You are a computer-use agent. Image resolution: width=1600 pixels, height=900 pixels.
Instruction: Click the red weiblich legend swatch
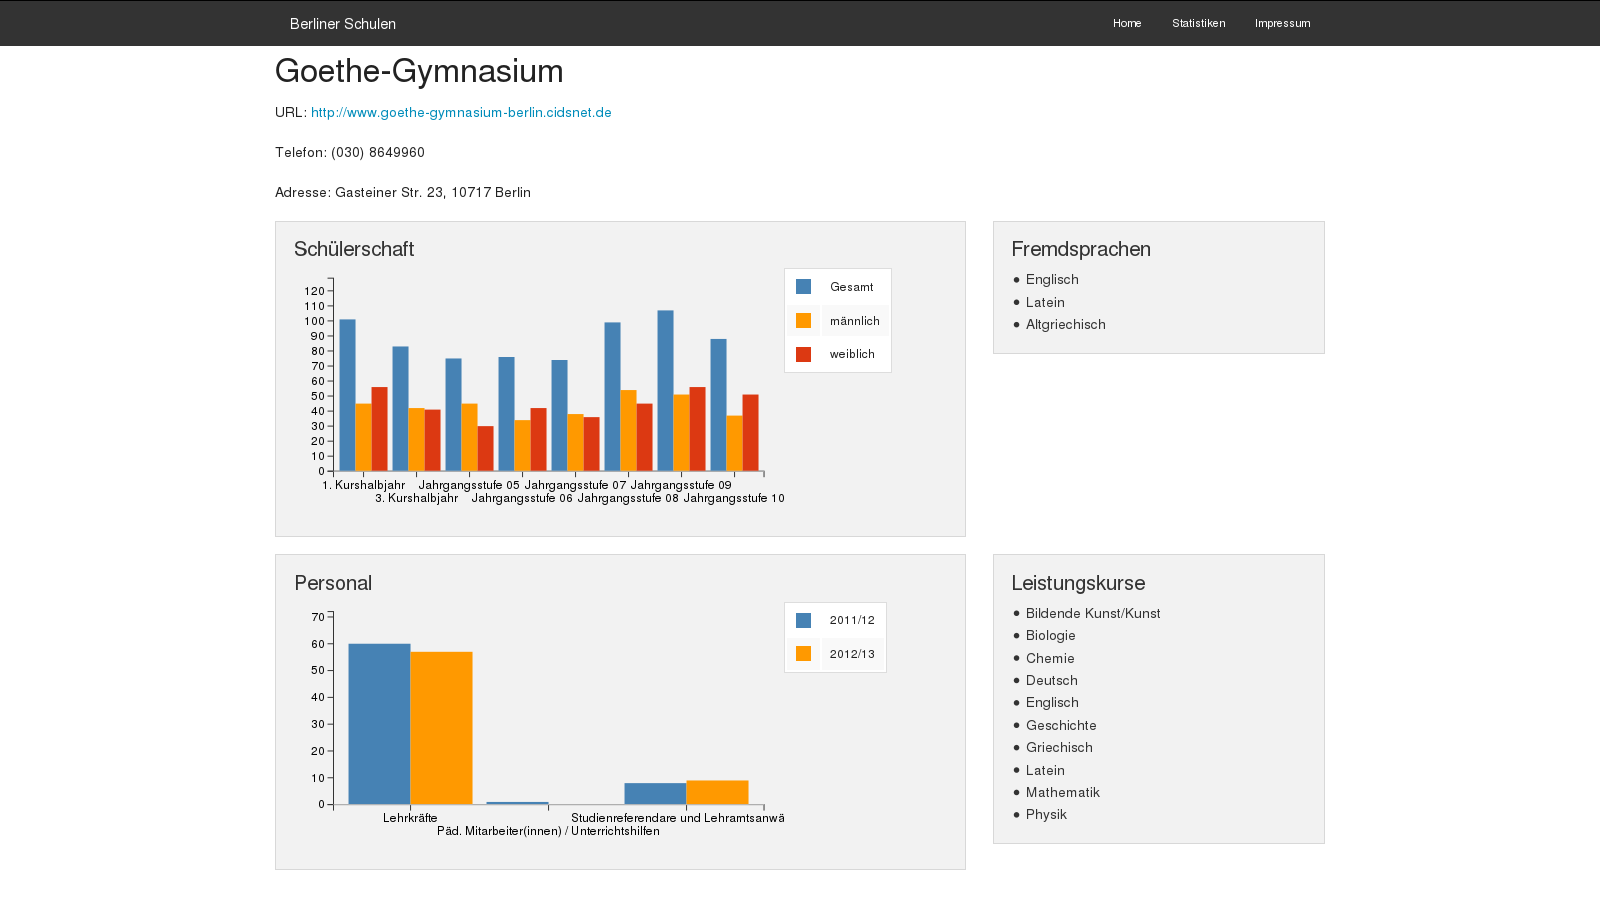click(803, 354)
